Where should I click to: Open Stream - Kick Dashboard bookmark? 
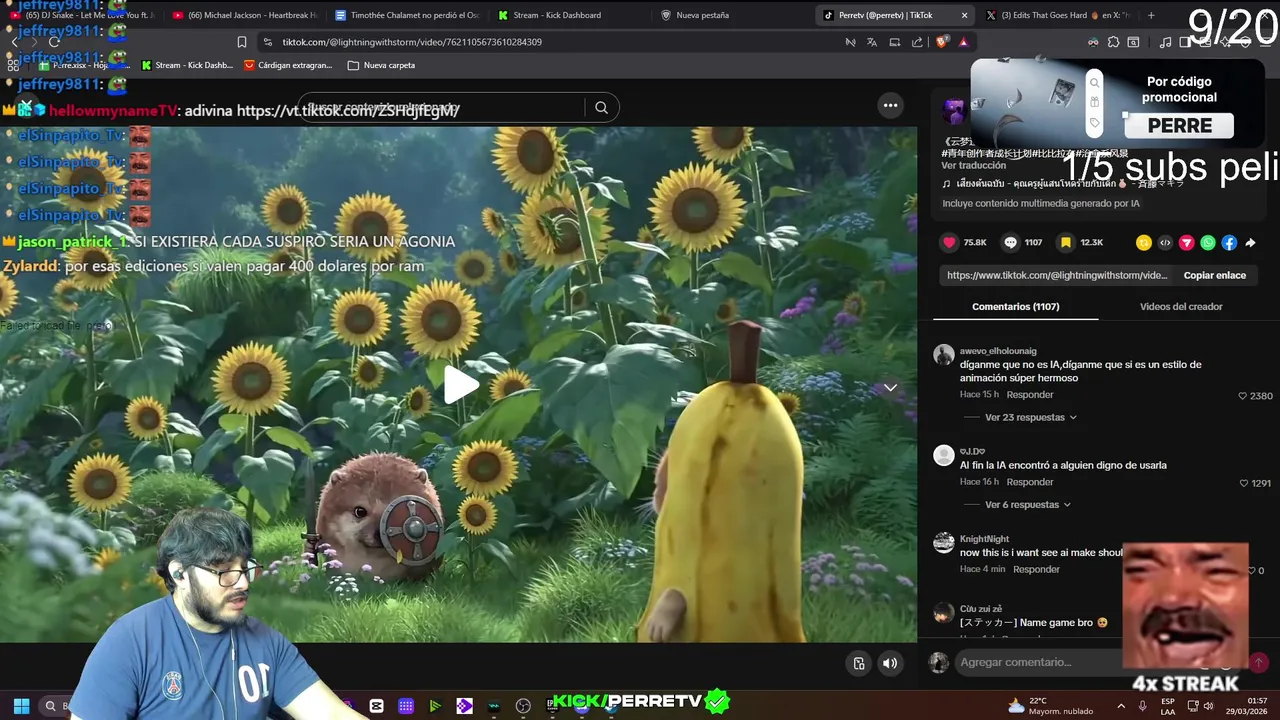click(x=187, y=65)
